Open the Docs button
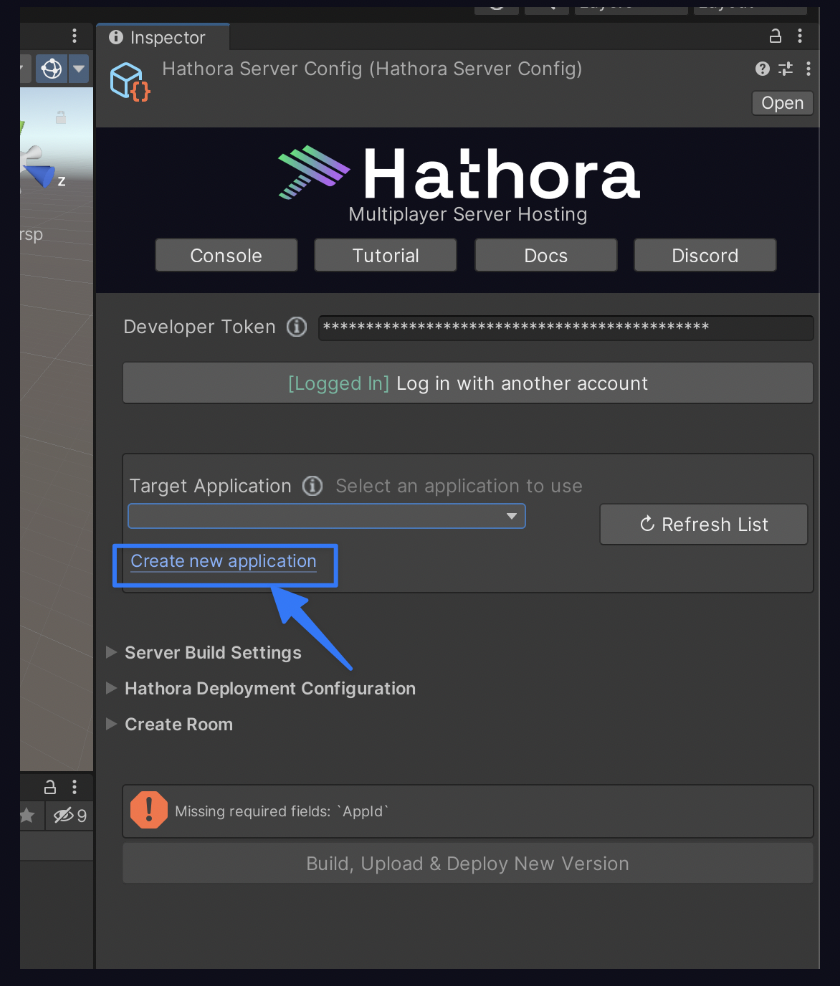Viewport: 840px width, 986px height. (546, 255)
